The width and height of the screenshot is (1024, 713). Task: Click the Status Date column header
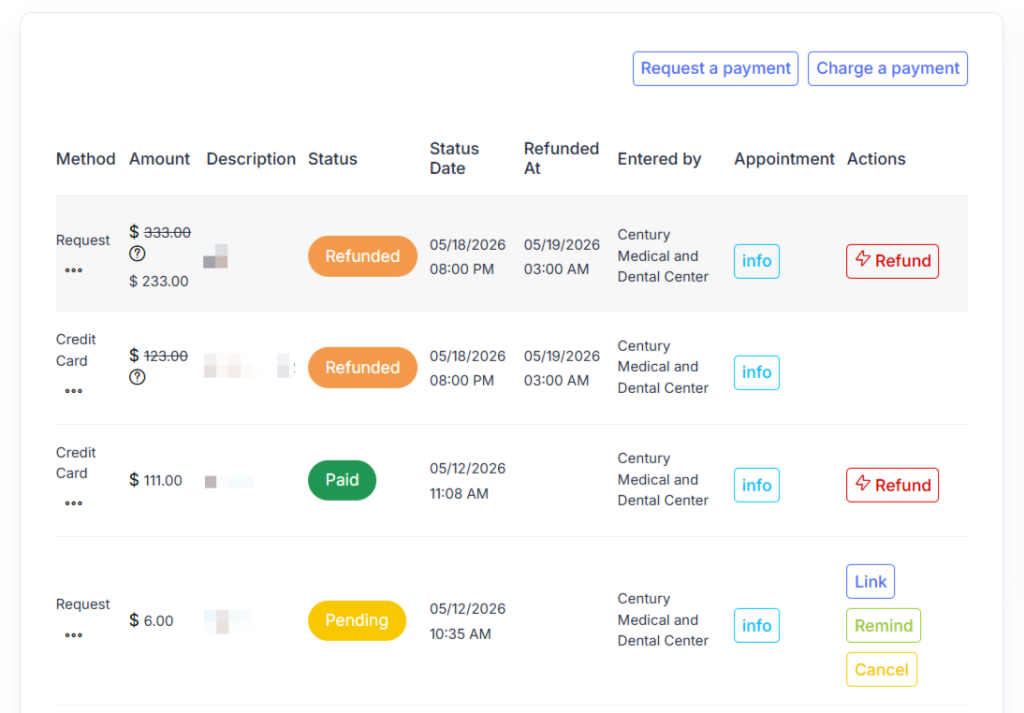[455, 159]
